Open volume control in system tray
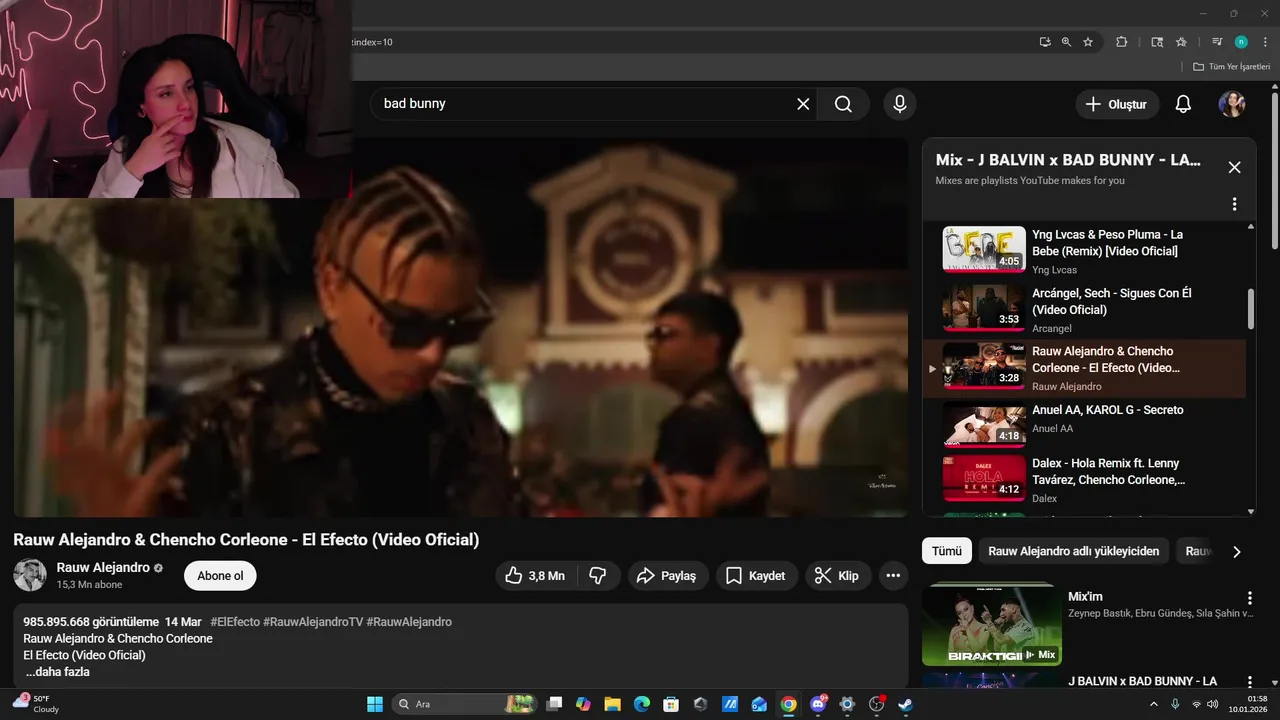This screenshot has width=1280, height=720. pyautogui.click(x=1214, y=704)
